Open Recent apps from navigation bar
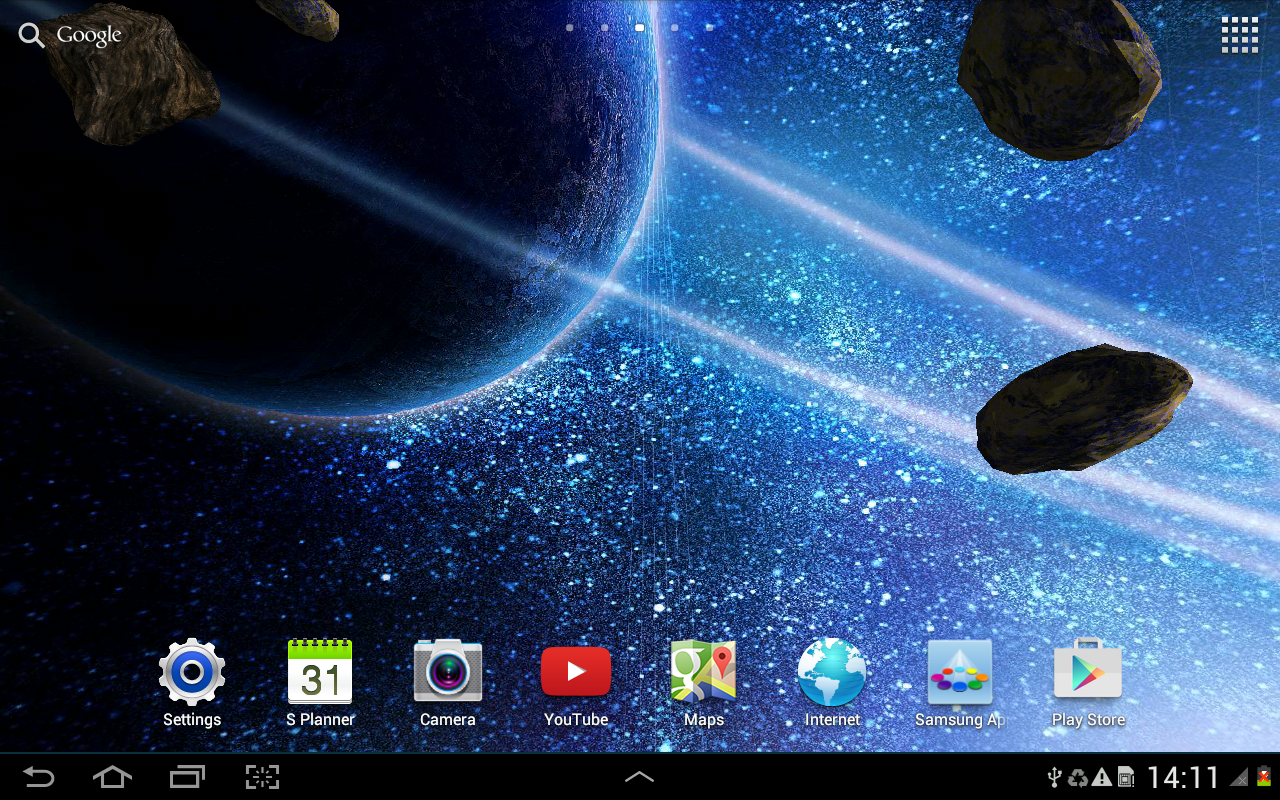The height and width of the screenshot is (800, 1280). pos(186,777)
